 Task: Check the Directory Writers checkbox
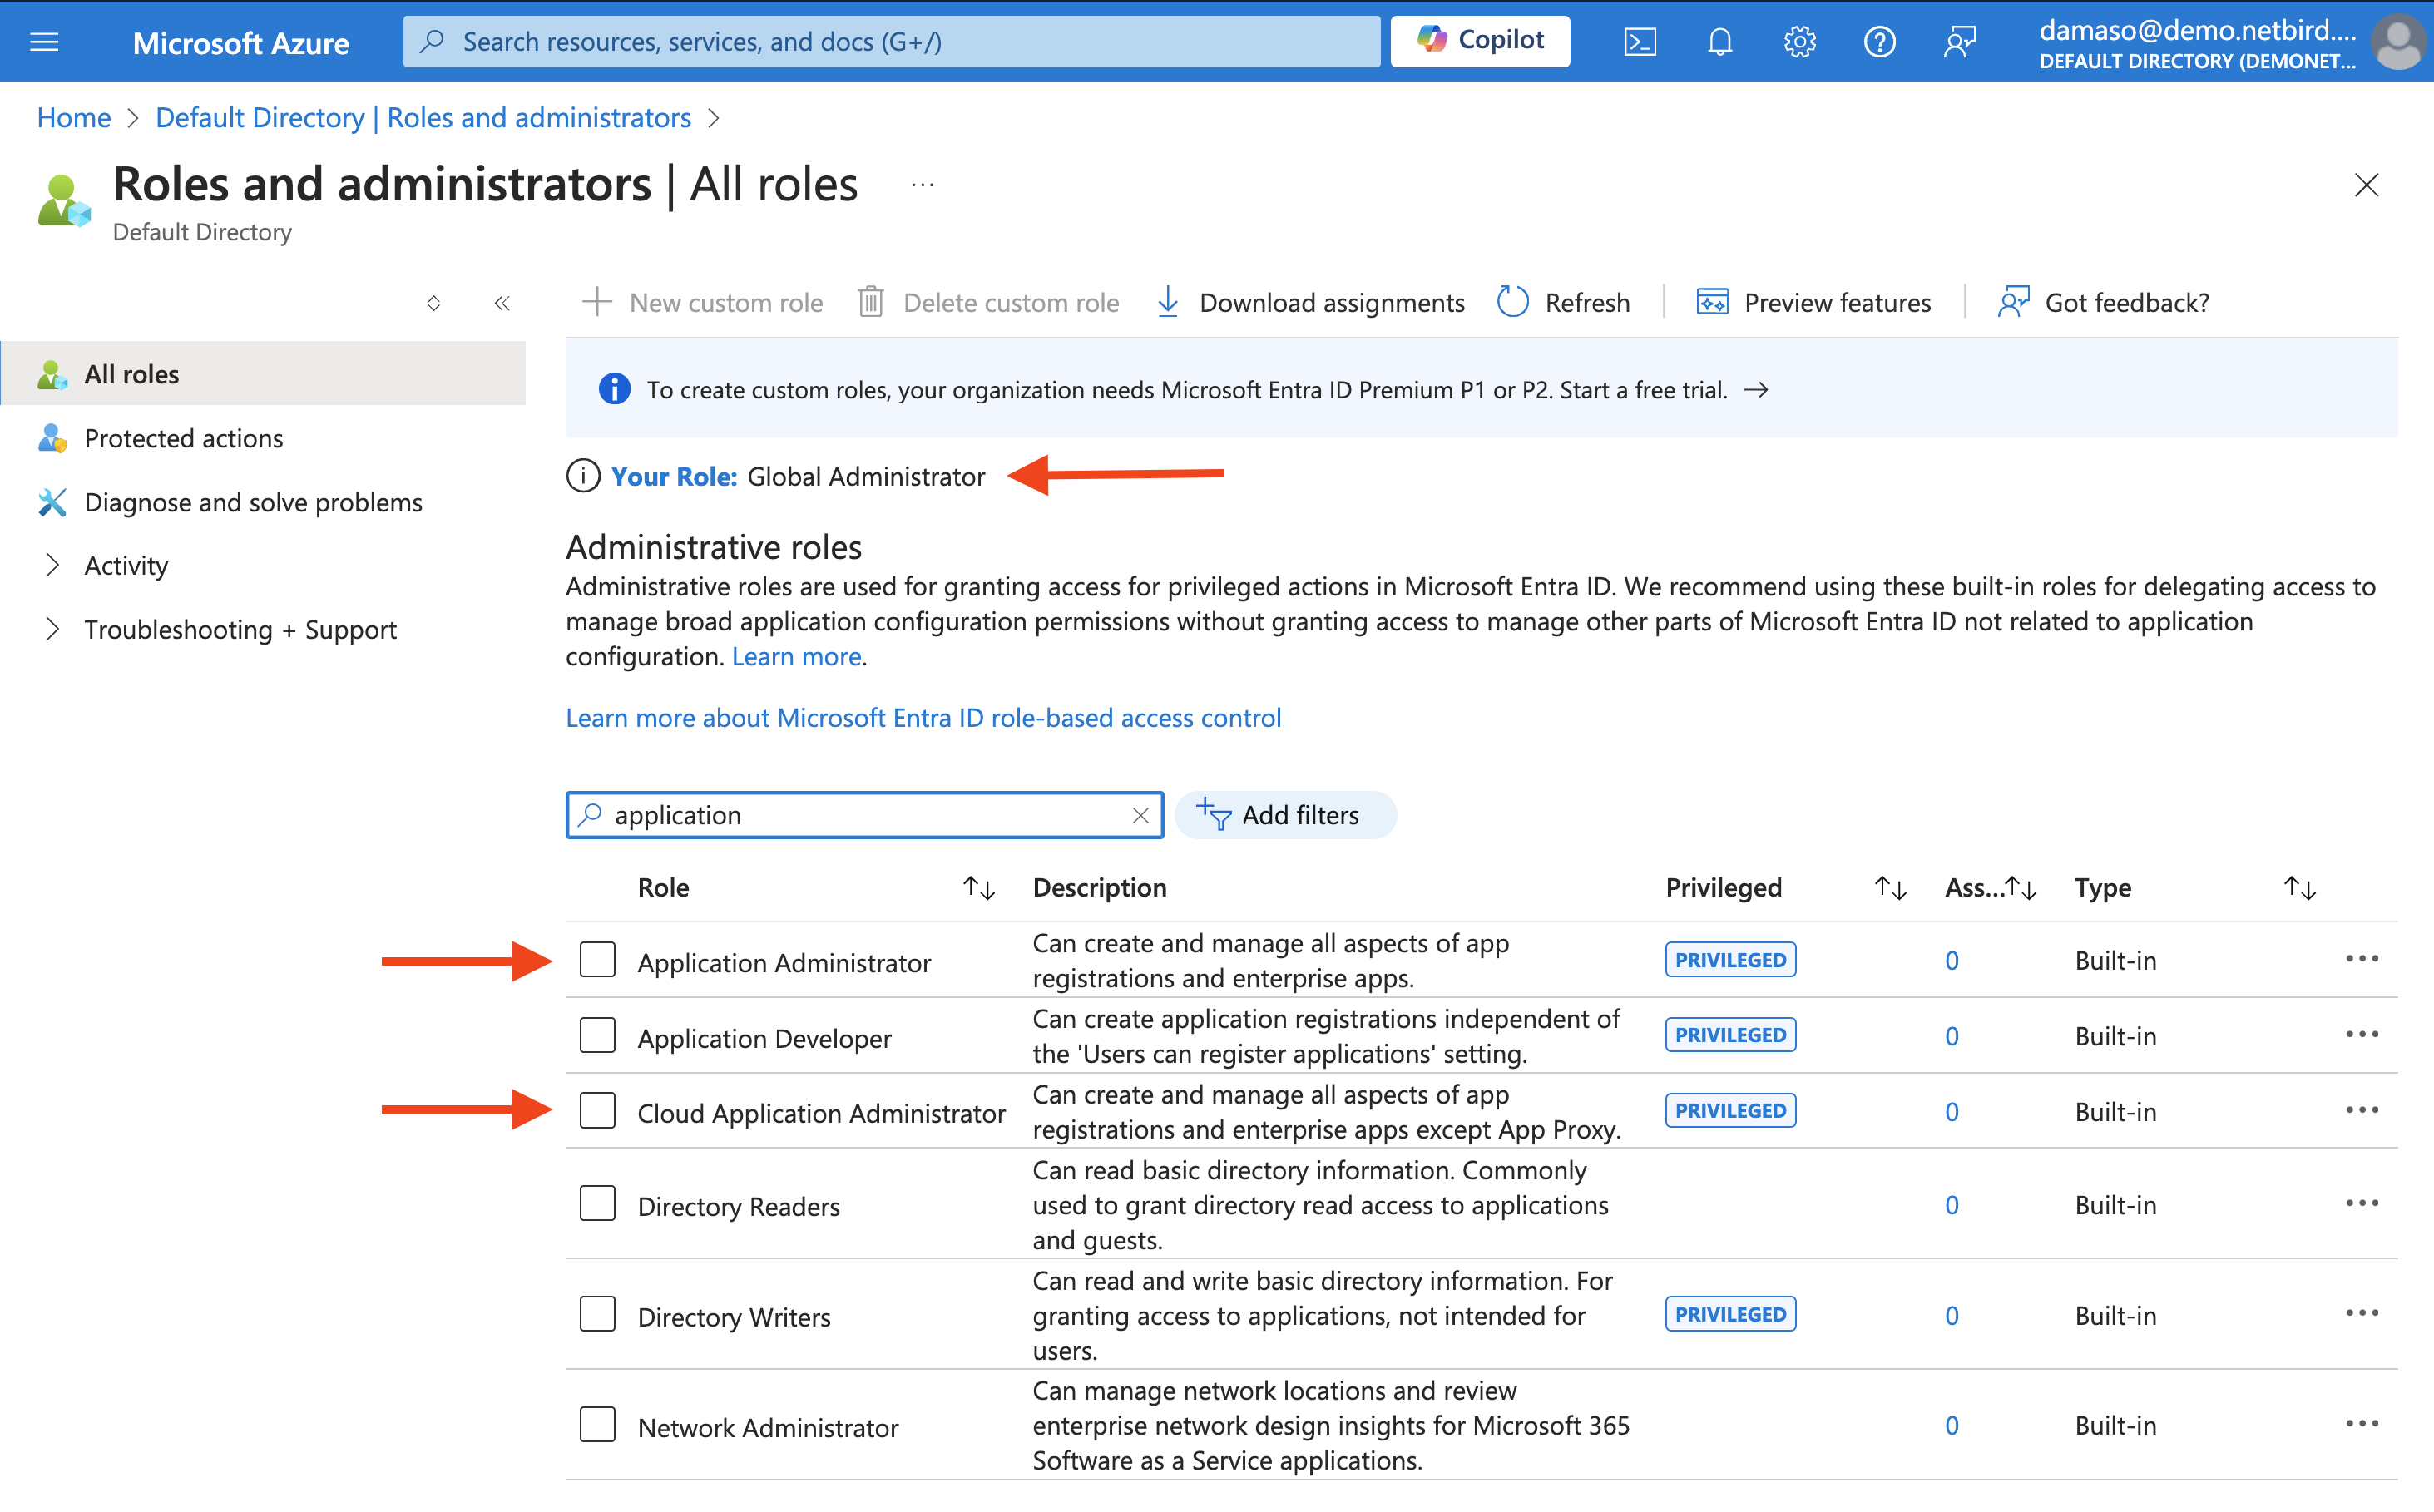[x=597, y=1313]
